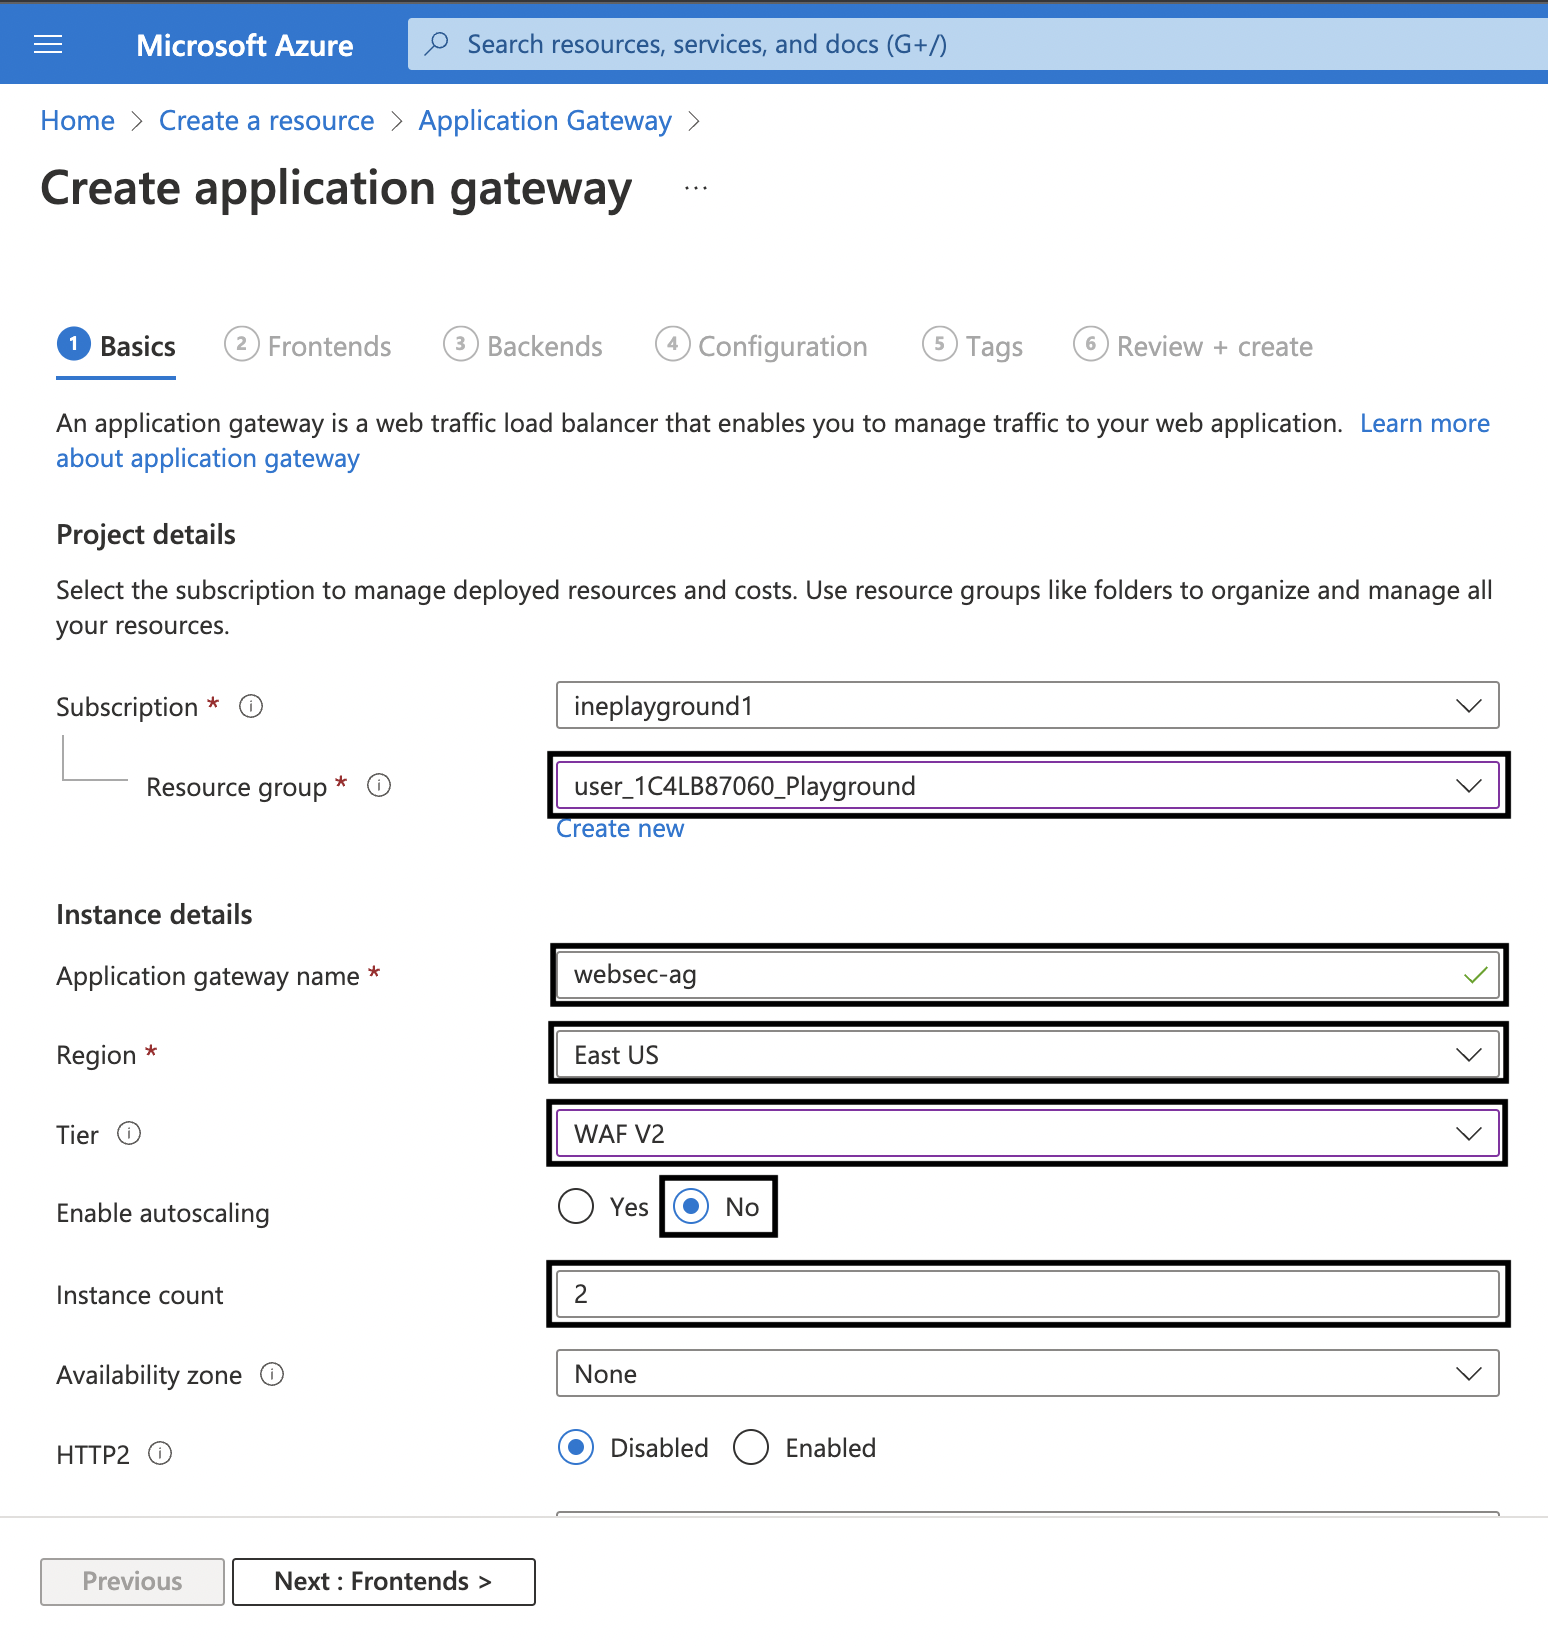The width and height of the screenshot is (1548, 1646).
Task: Click the search magnifier icon
Action: point(436,44)
